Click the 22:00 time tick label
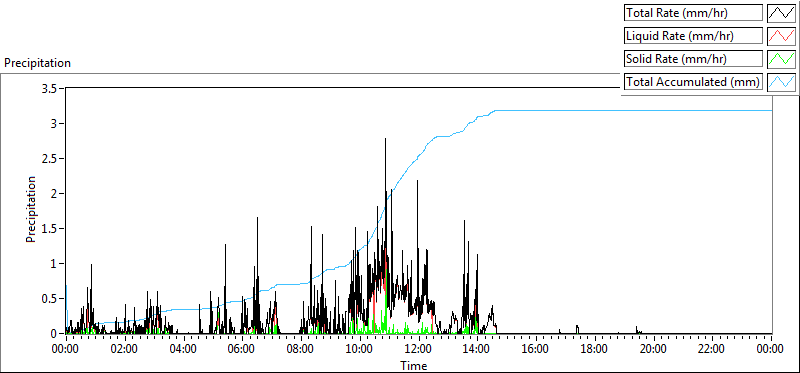This screenshot has width=800, height=373. click(x=712, y=350)
